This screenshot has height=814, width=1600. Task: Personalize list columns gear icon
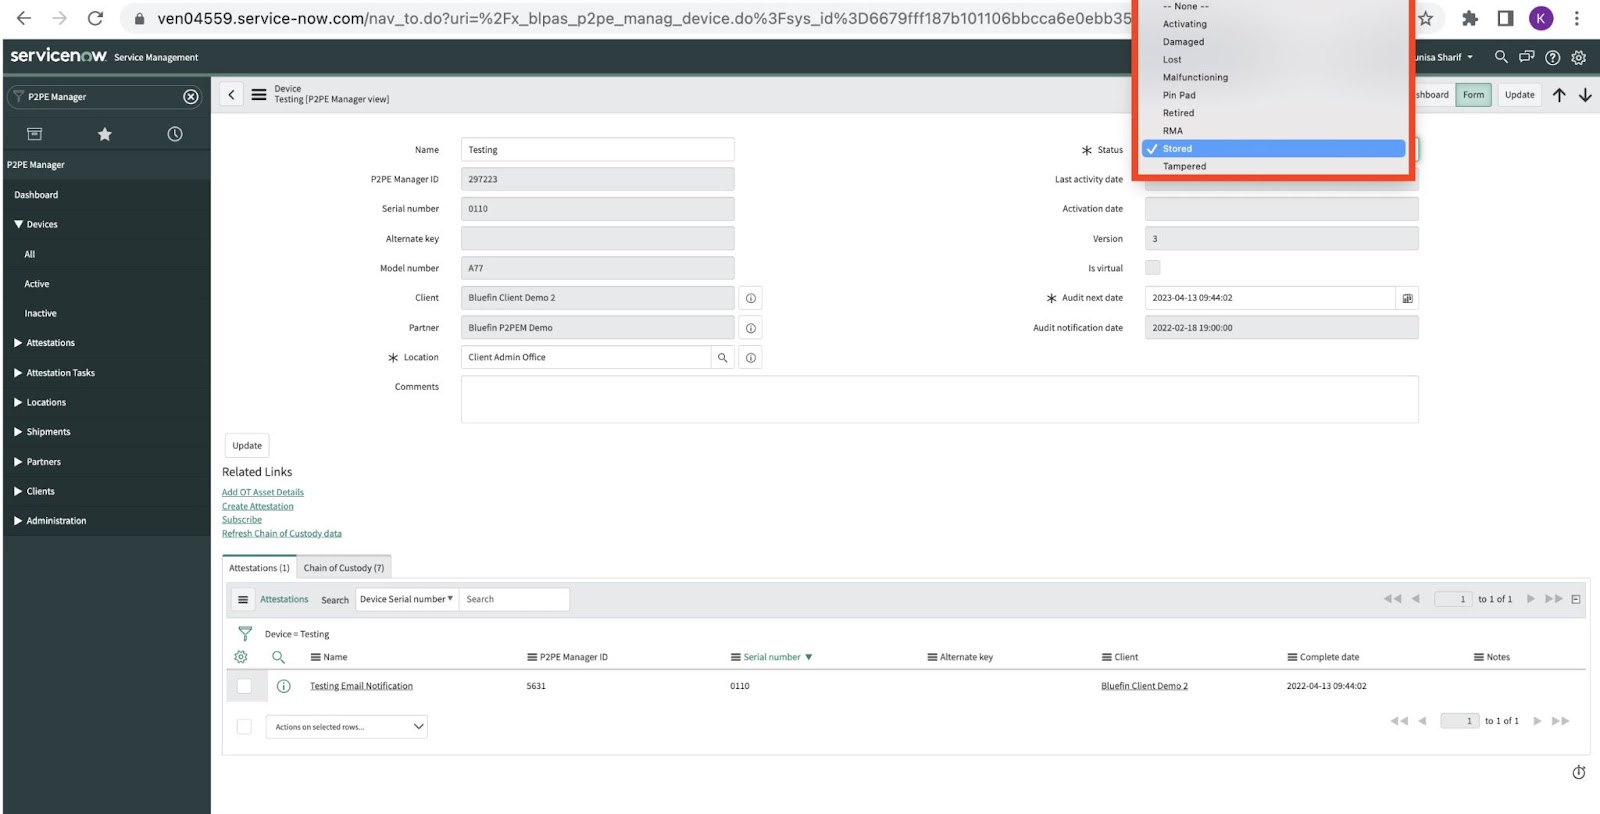pyautogui.click(x=241, y=657)
